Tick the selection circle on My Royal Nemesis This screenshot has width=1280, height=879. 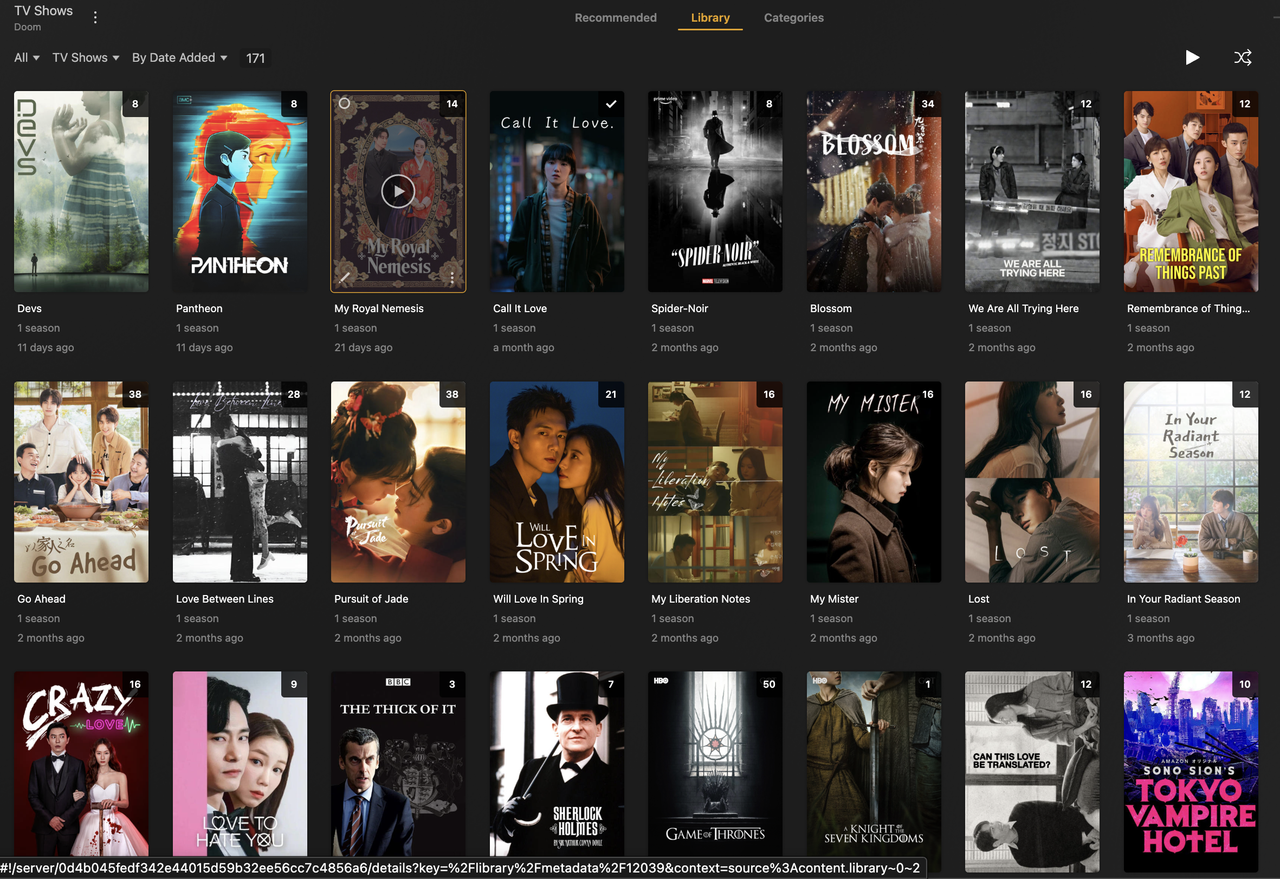pos(344,103)
